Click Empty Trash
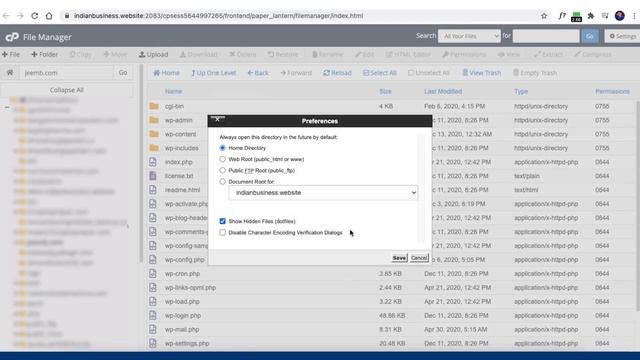Image resolution: width=640 pixels, height=360 pixels. coord(535,73)
